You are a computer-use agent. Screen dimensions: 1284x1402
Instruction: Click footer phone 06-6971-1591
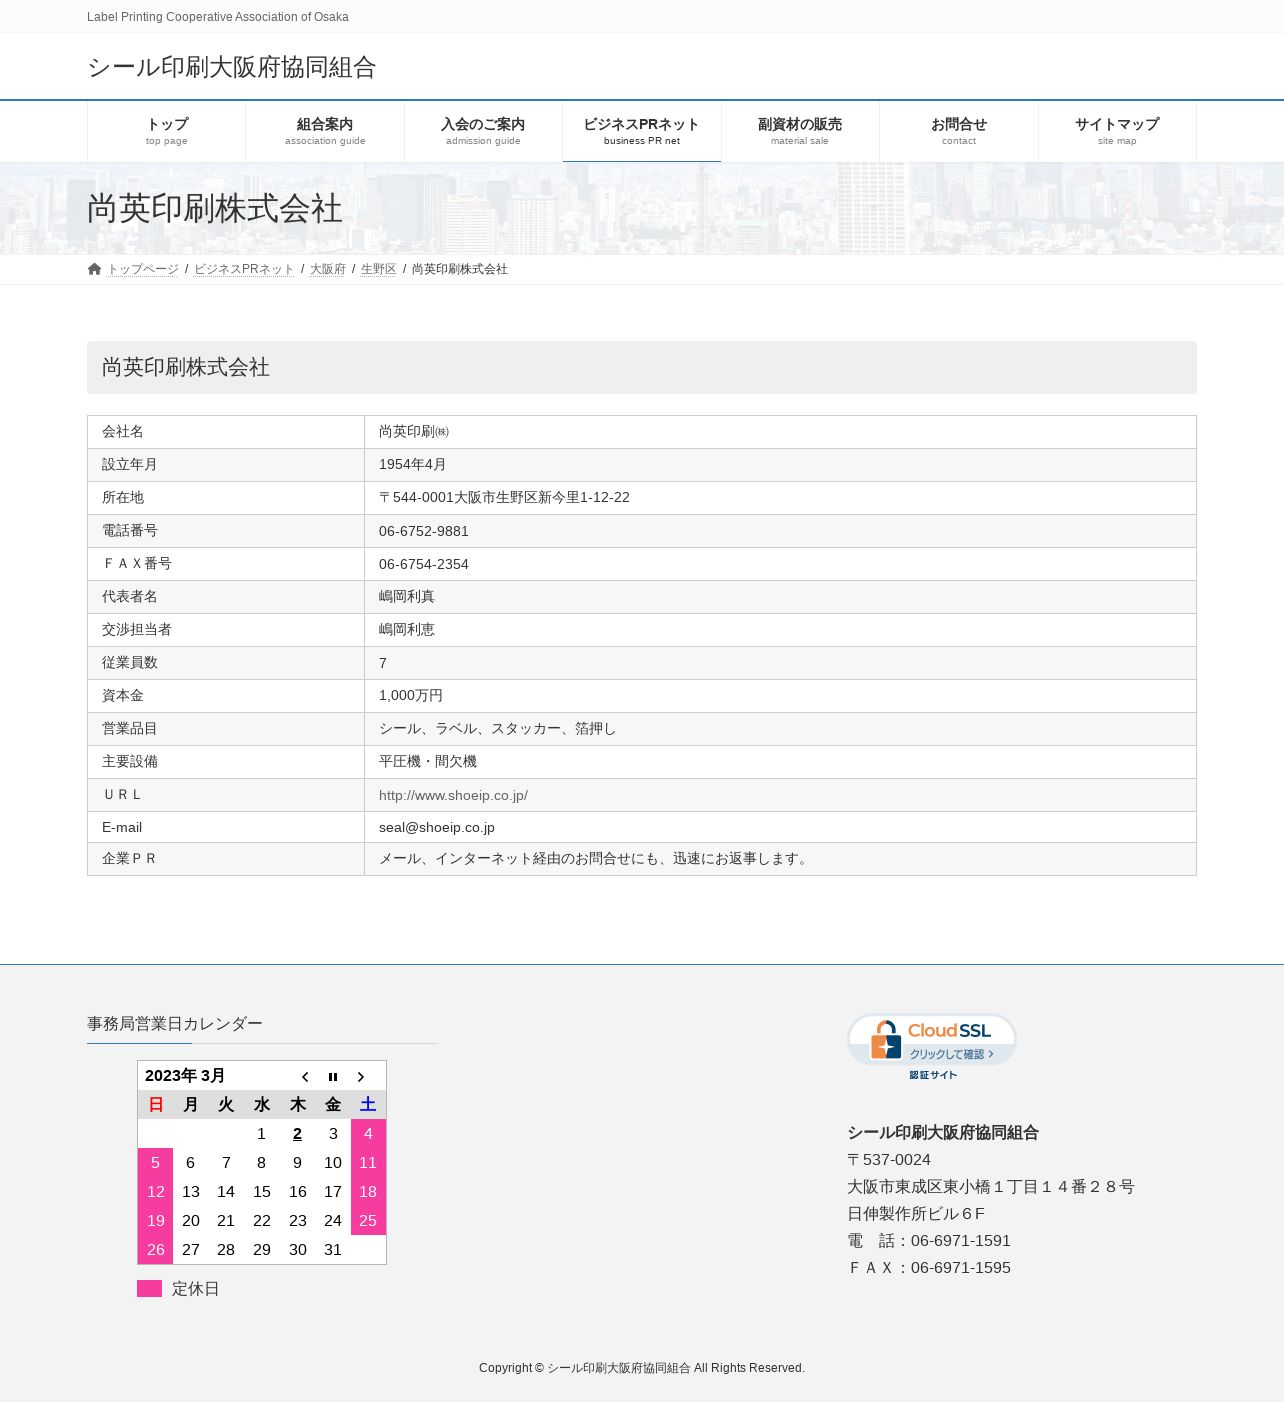[961, 1241]
